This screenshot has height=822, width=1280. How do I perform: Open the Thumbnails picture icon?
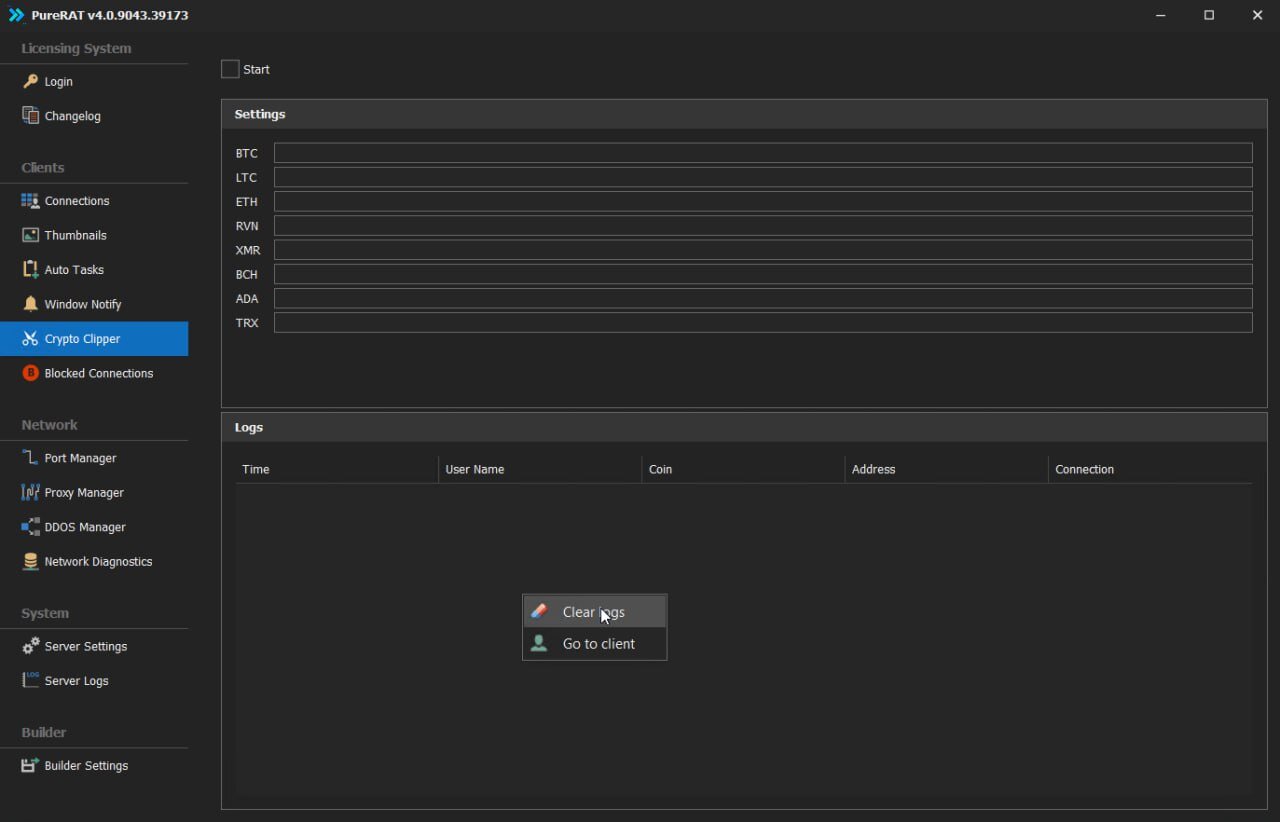point(30,235)
